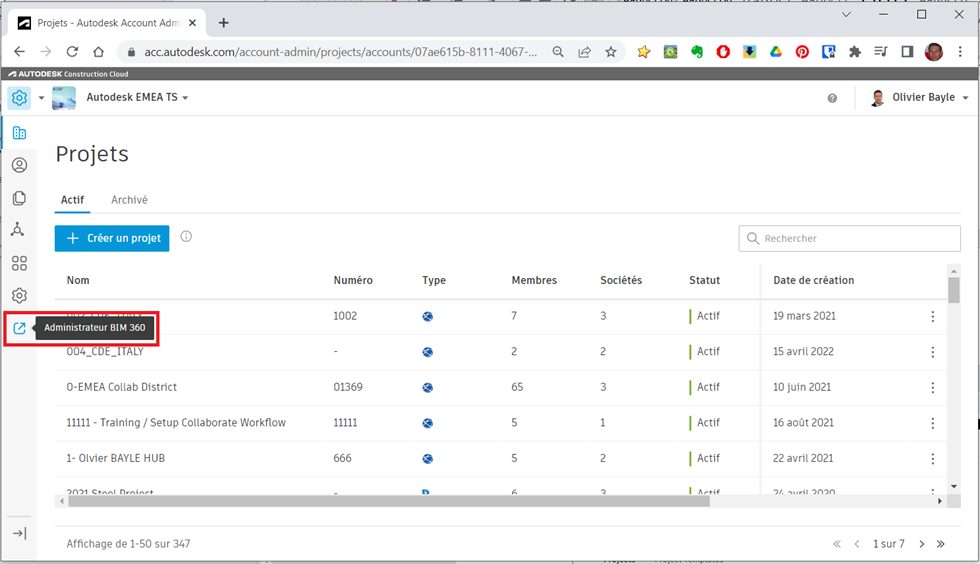980x564 pixels.
Task: Close the Projets browser tab
Action: click(192, 23)
